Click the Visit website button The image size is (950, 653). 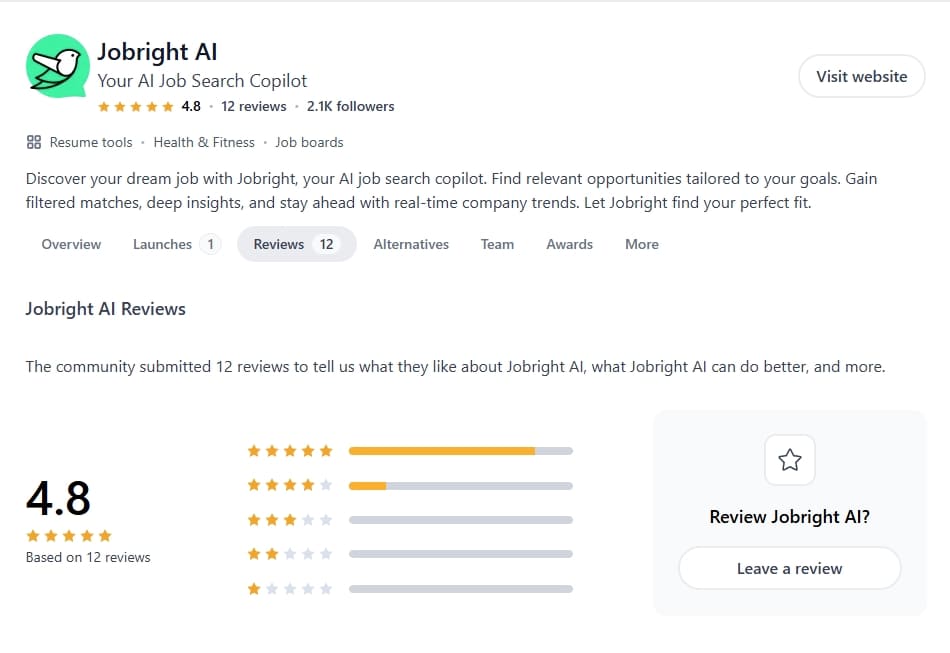[861, 76]
